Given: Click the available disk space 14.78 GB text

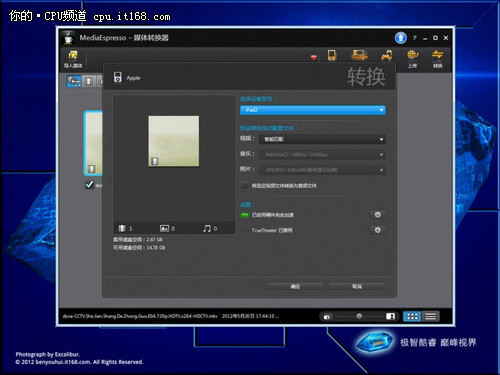Looking at the screenshot, I should click(139, 247).
